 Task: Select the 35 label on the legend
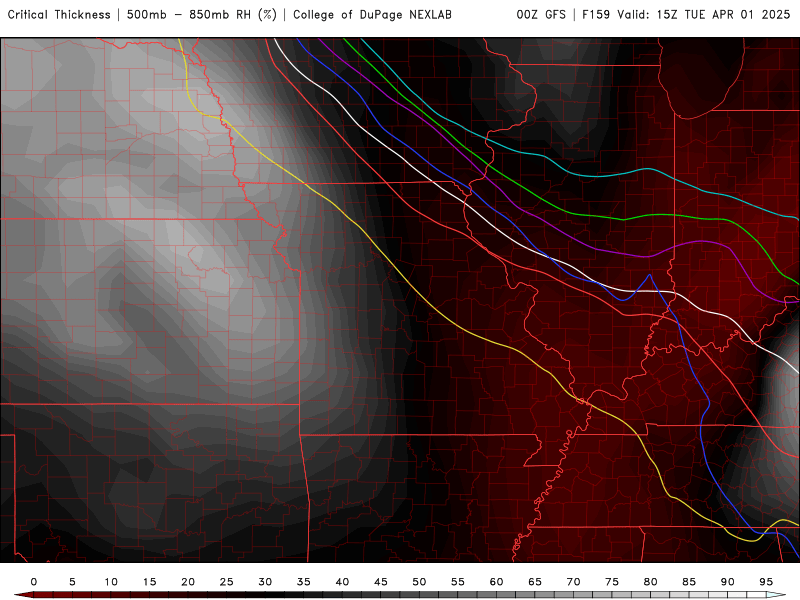point(304,582)
